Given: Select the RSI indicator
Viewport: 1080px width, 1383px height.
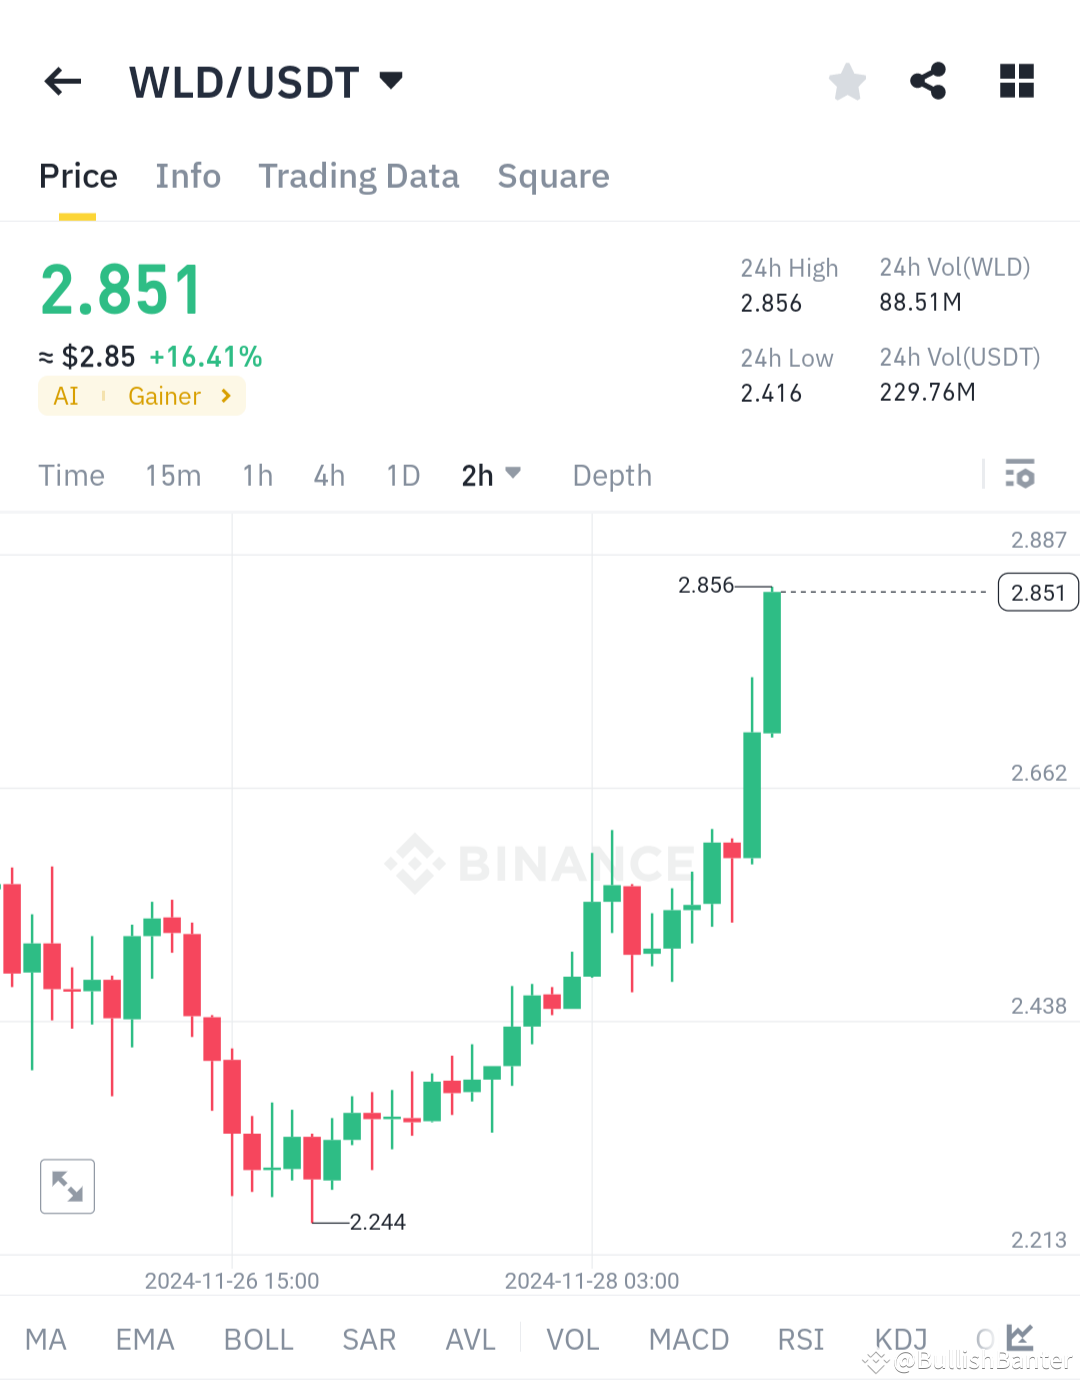Looking at the screenshot, I should click(x=800, y=1339).
